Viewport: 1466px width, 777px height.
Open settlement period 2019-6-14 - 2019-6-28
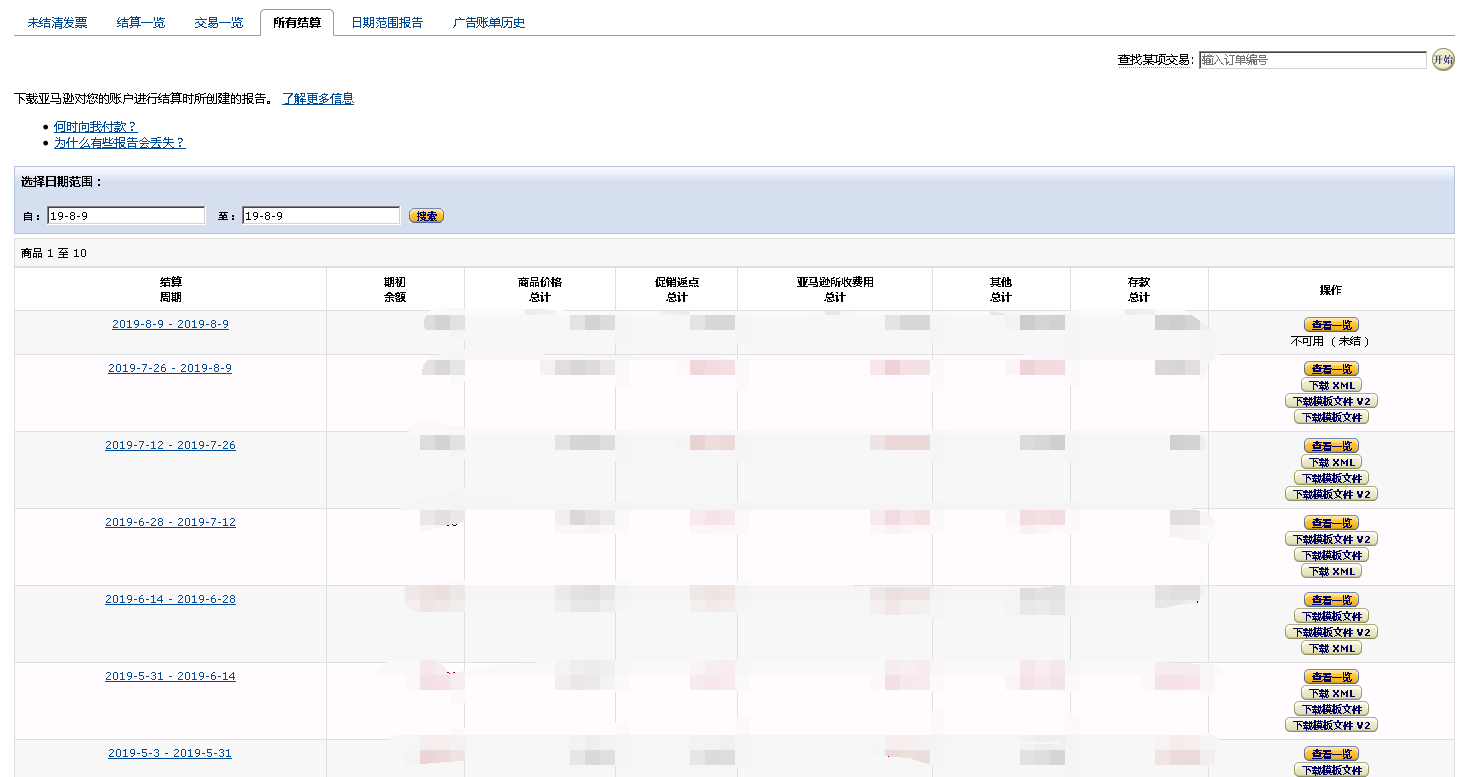170,600
